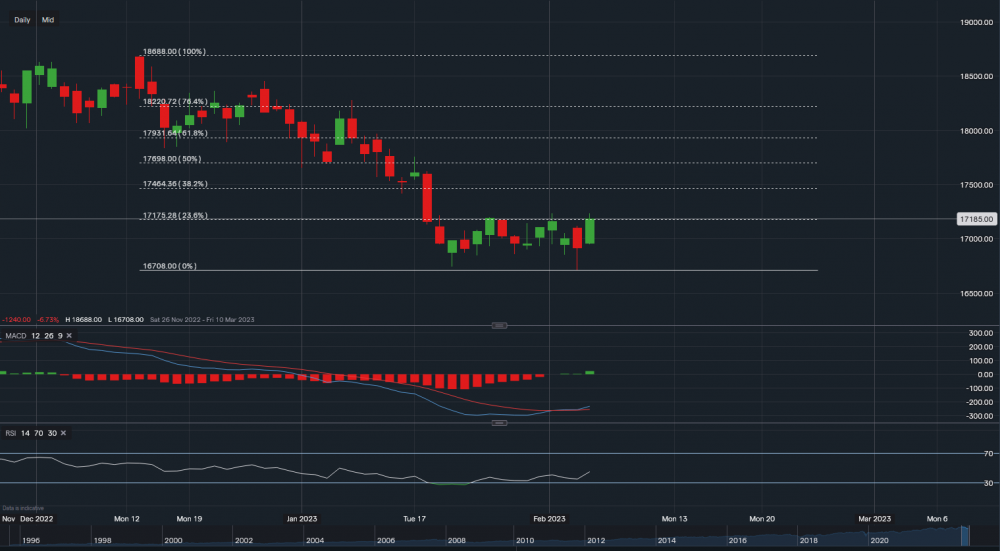The image size is (1000, 551).
Task: Click the resize handle above RSI panel
Action: click(500, 422)
